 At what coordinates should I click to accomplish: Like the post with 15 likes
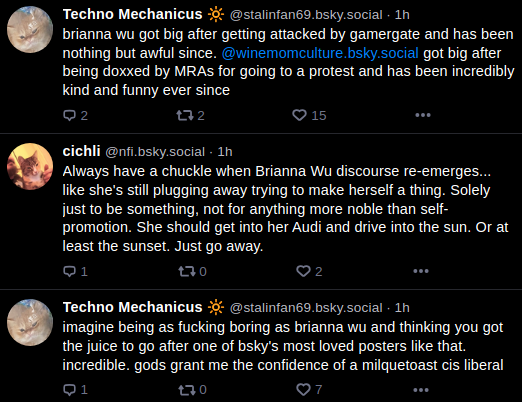tap(309, 115)
